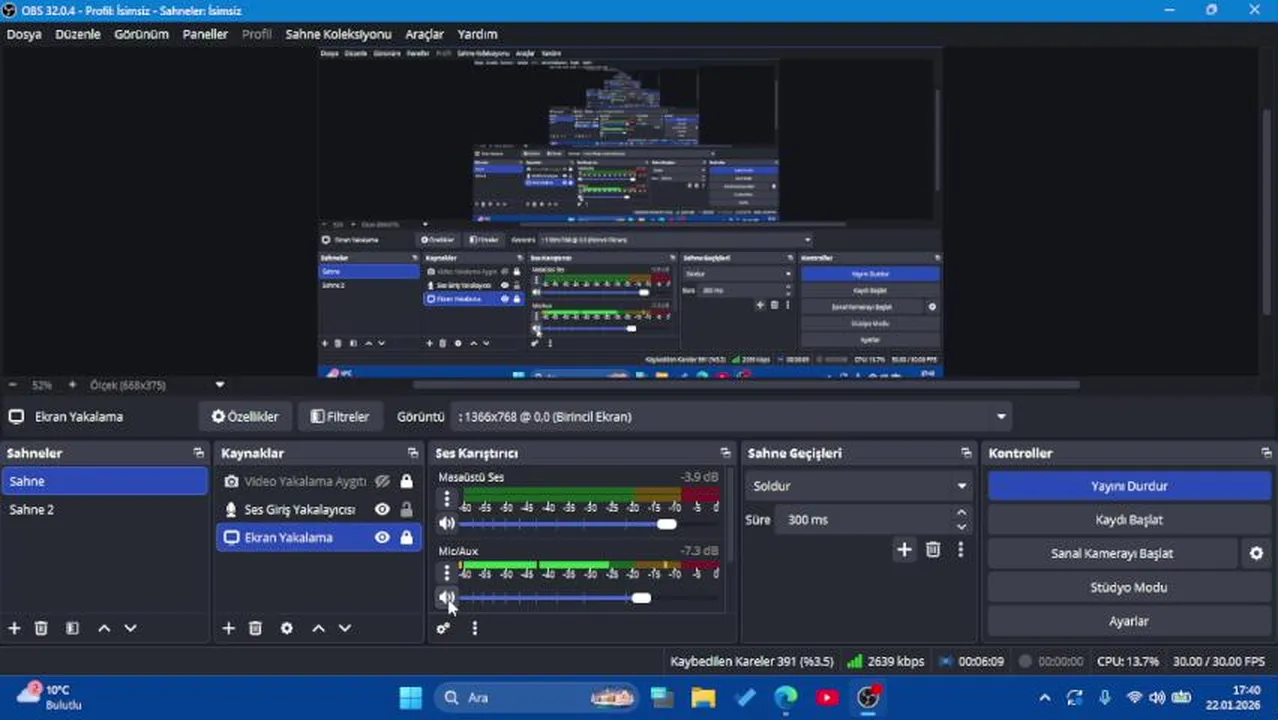
Task: Add a new source in Kaynaklar panel
Action: click(x=228, y=628)
